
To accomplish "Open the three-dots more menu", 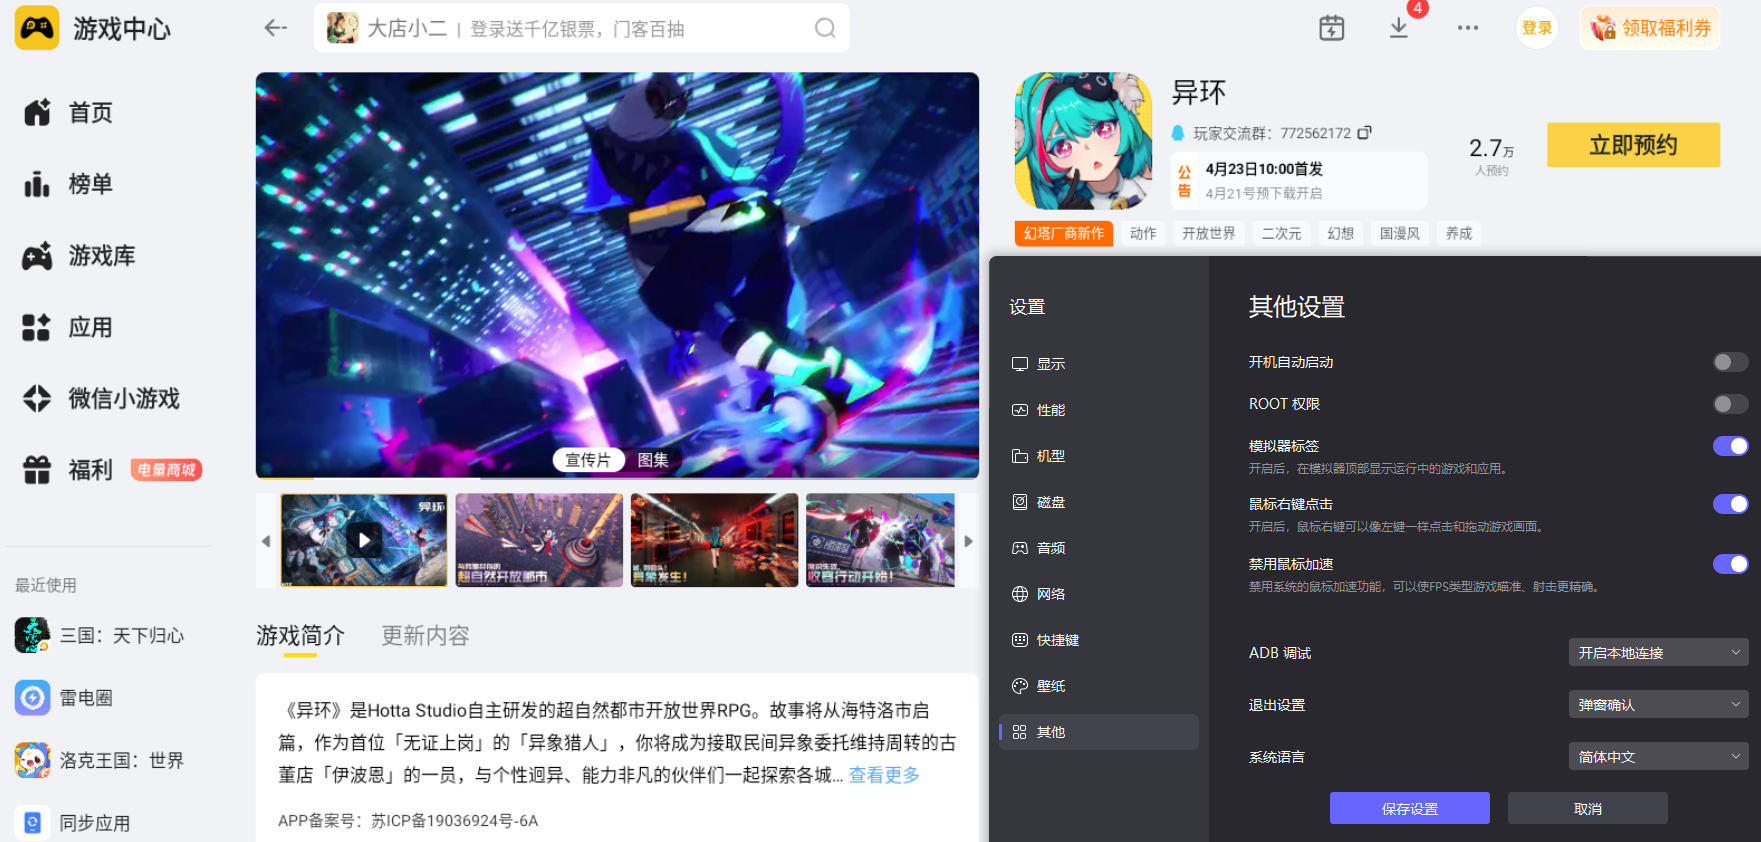I will coord(1468,28).
